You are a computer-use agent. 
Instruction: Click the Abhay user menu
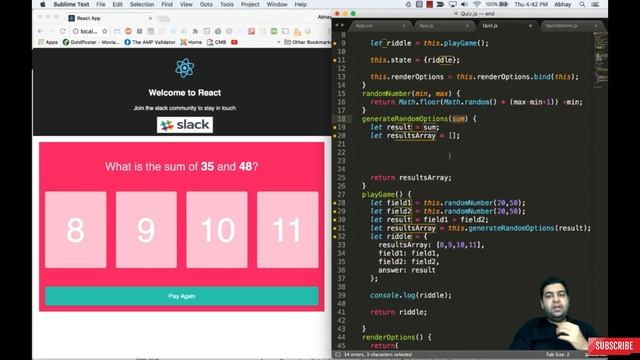[x=562, y=4]
